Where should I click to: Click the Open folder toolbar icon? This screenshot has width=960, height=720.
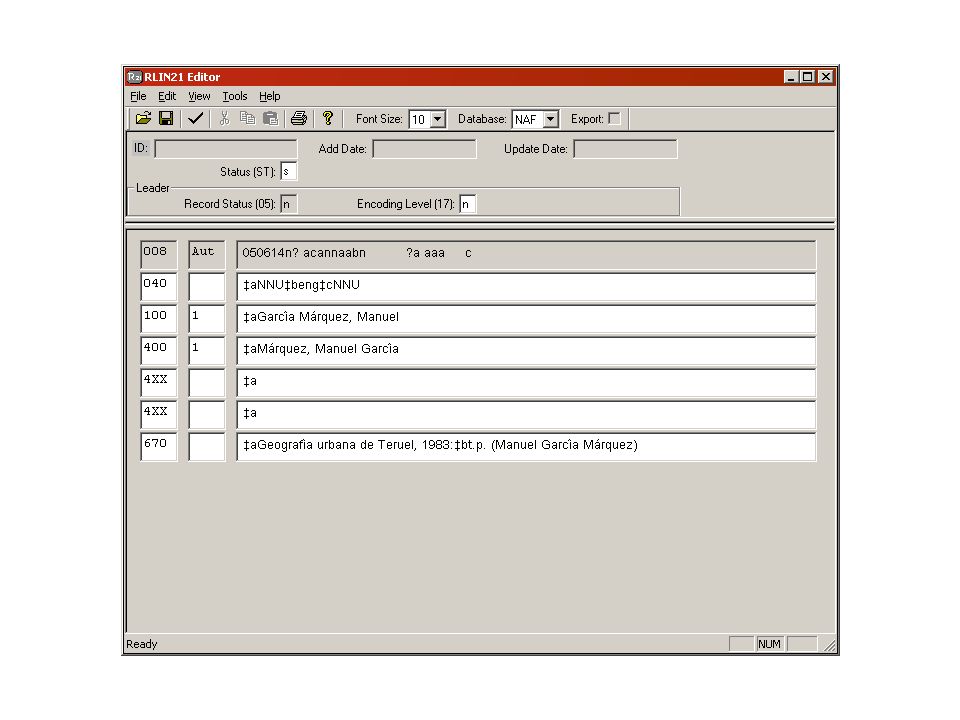coord(143,118)
